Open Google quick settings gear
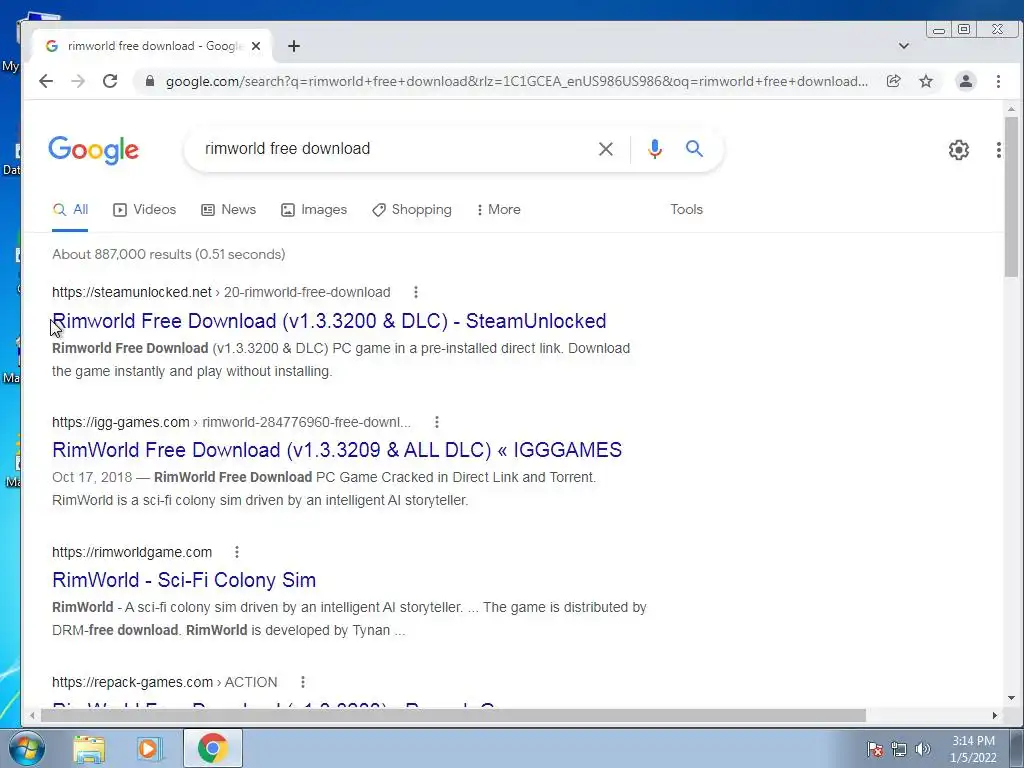 pos(959,150)
